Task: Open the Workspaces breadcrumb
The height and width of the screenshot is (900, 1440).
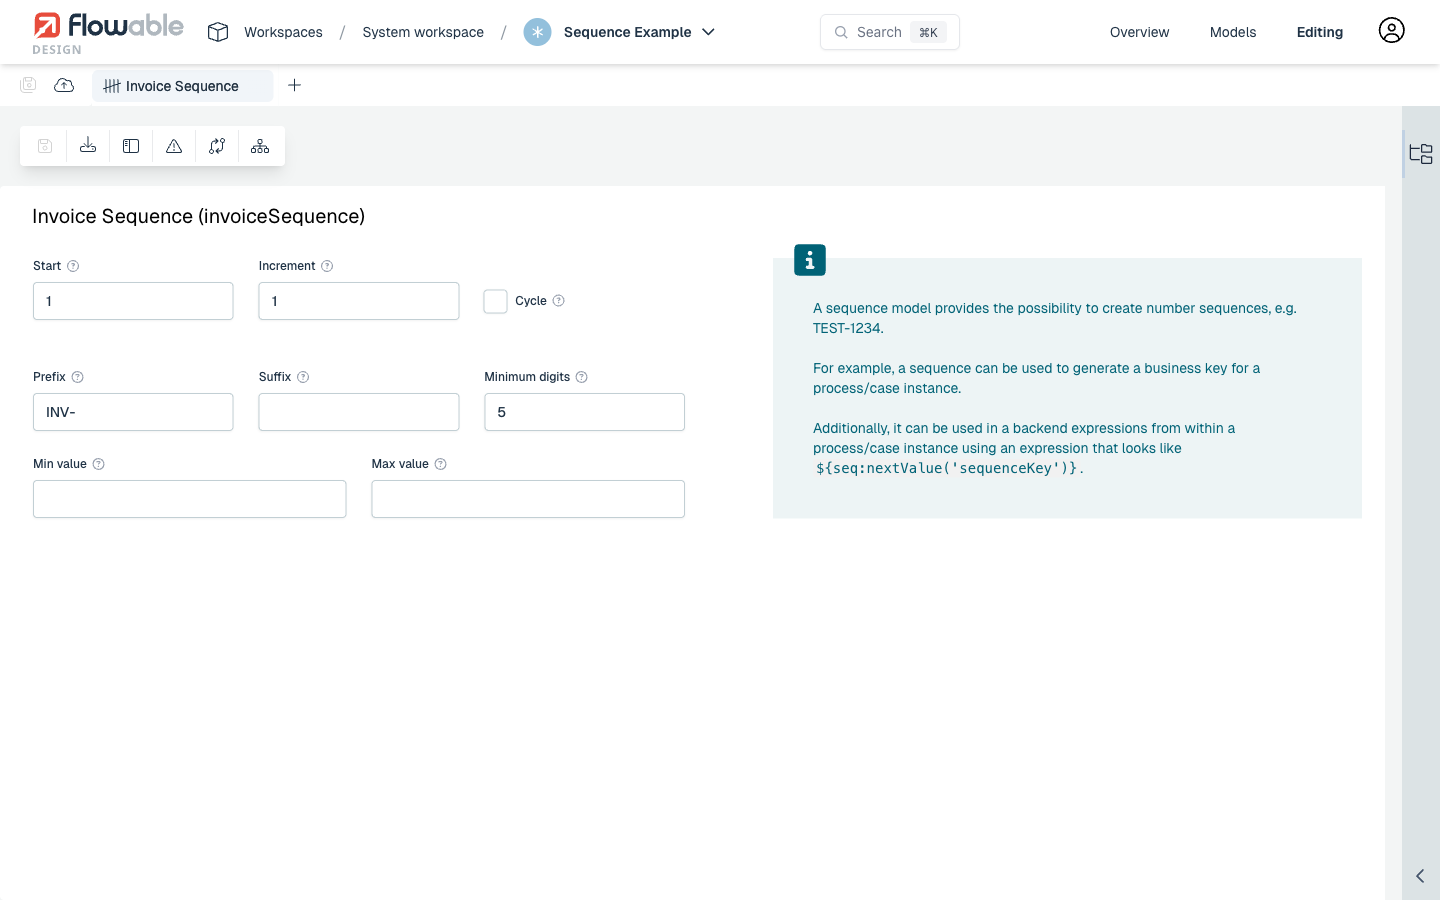Action: (283, 31)
